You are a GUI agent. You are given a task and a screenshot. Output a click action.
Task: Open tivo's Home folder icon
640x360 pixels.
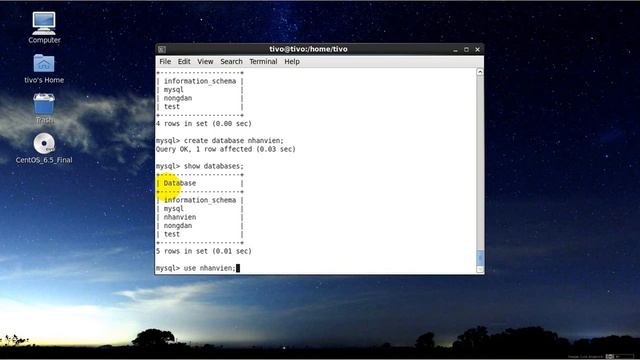pyautogui.click(x=44, y=69)
